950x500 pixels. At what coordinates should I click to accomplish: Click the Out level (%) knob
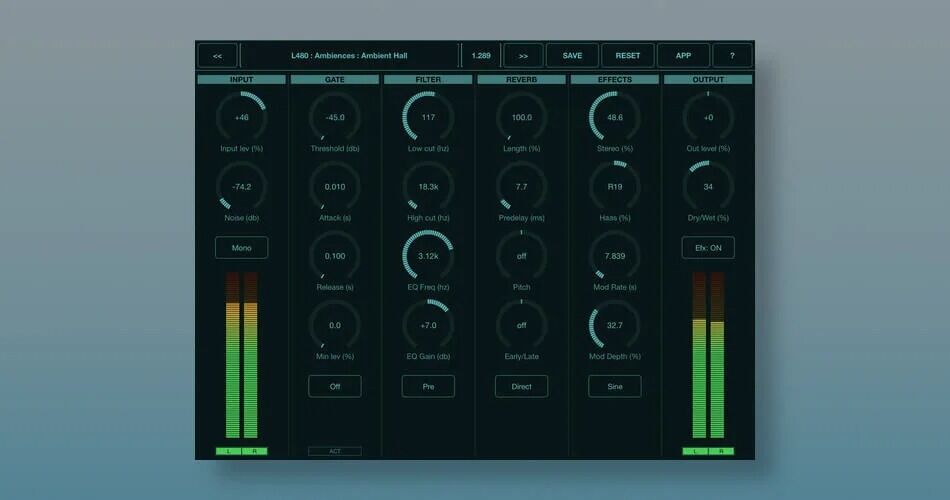708,117
